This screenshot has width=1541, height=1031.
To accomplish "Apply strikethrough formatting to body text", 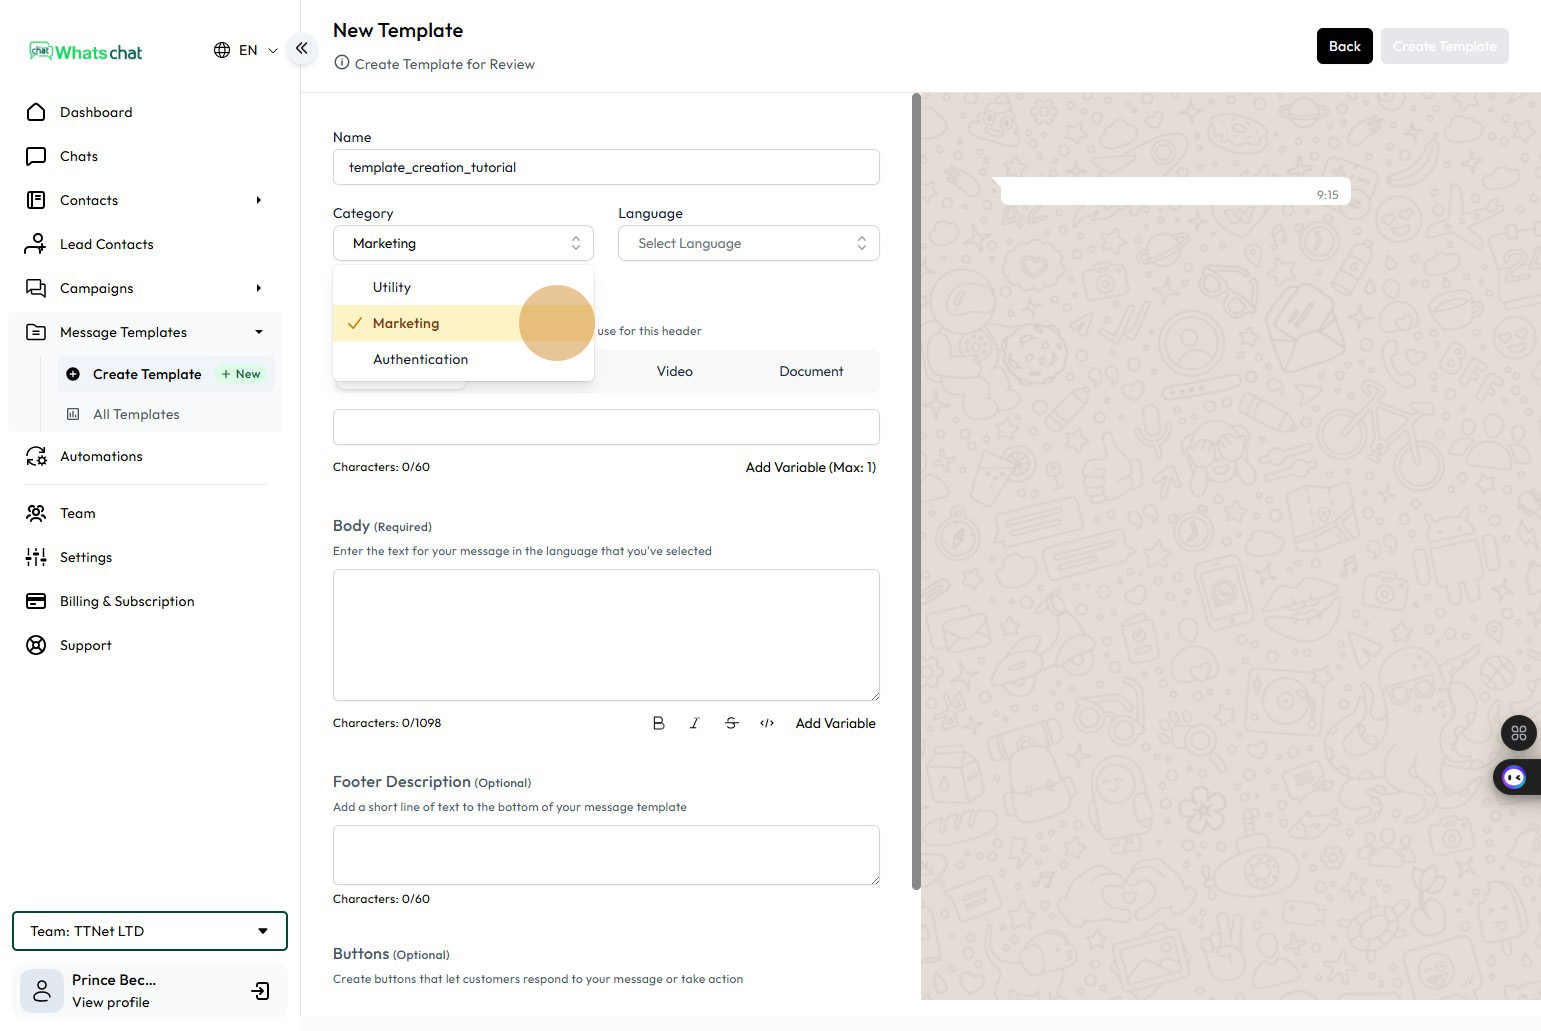I will [731, 723].
